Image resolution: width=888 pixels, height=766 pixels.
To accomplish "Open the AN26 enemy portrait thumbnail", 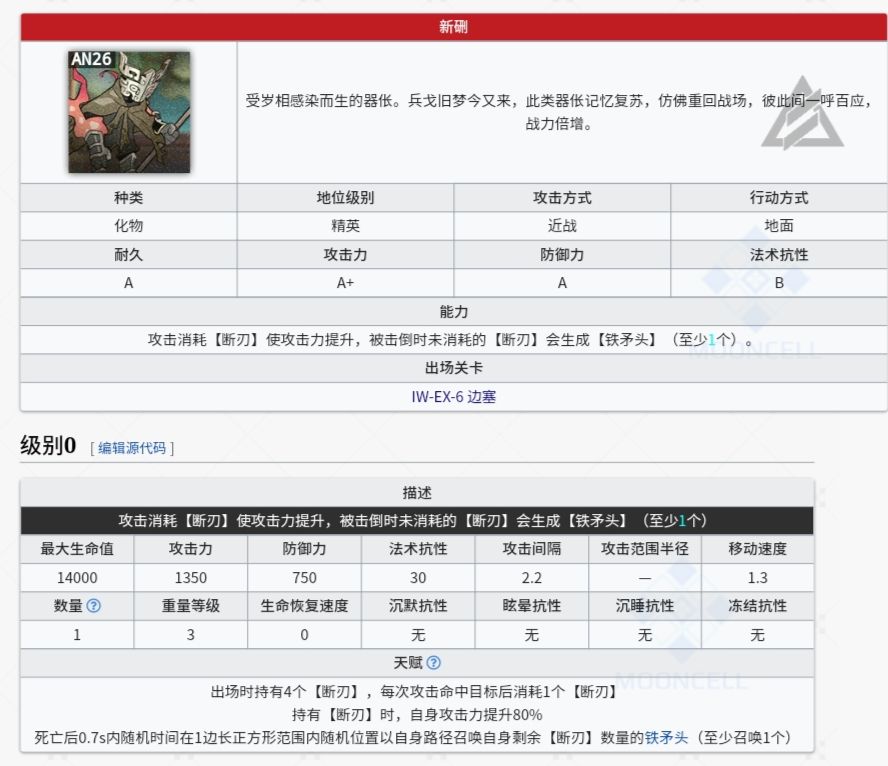I will [x=129, y=112].
